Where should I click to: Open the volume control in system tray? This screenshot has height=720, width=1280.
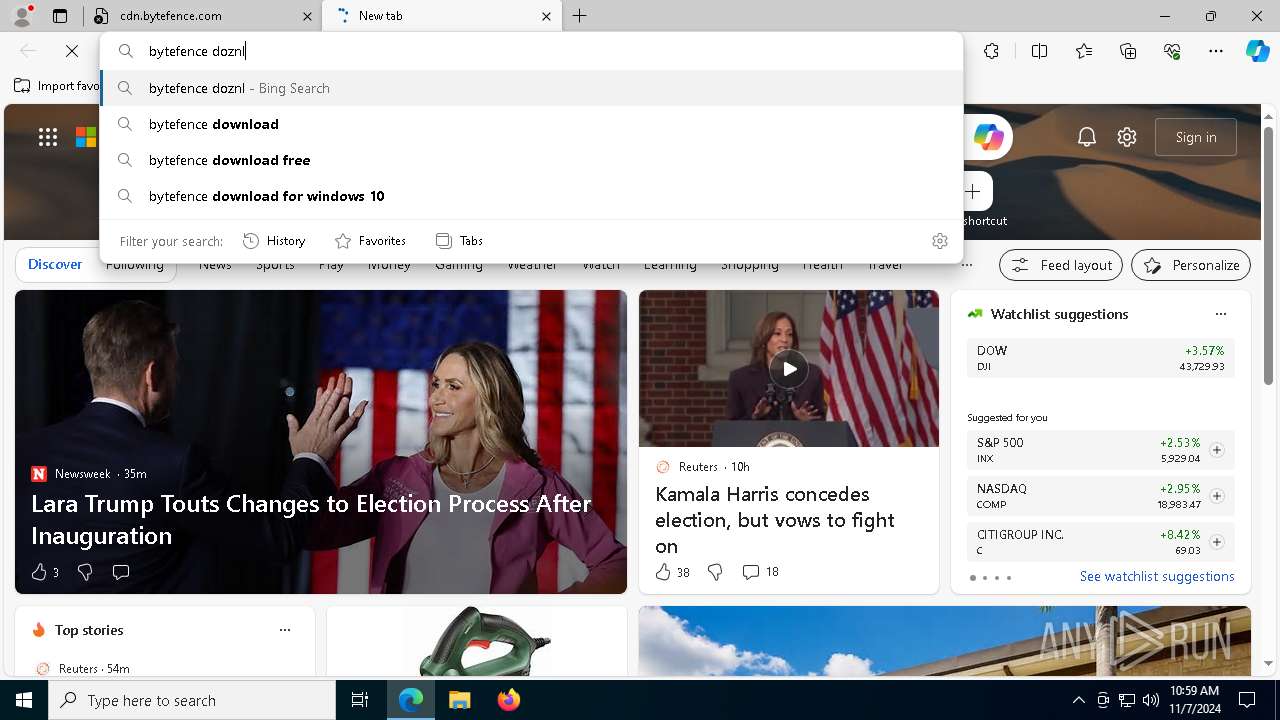[x=1150, y=700]
